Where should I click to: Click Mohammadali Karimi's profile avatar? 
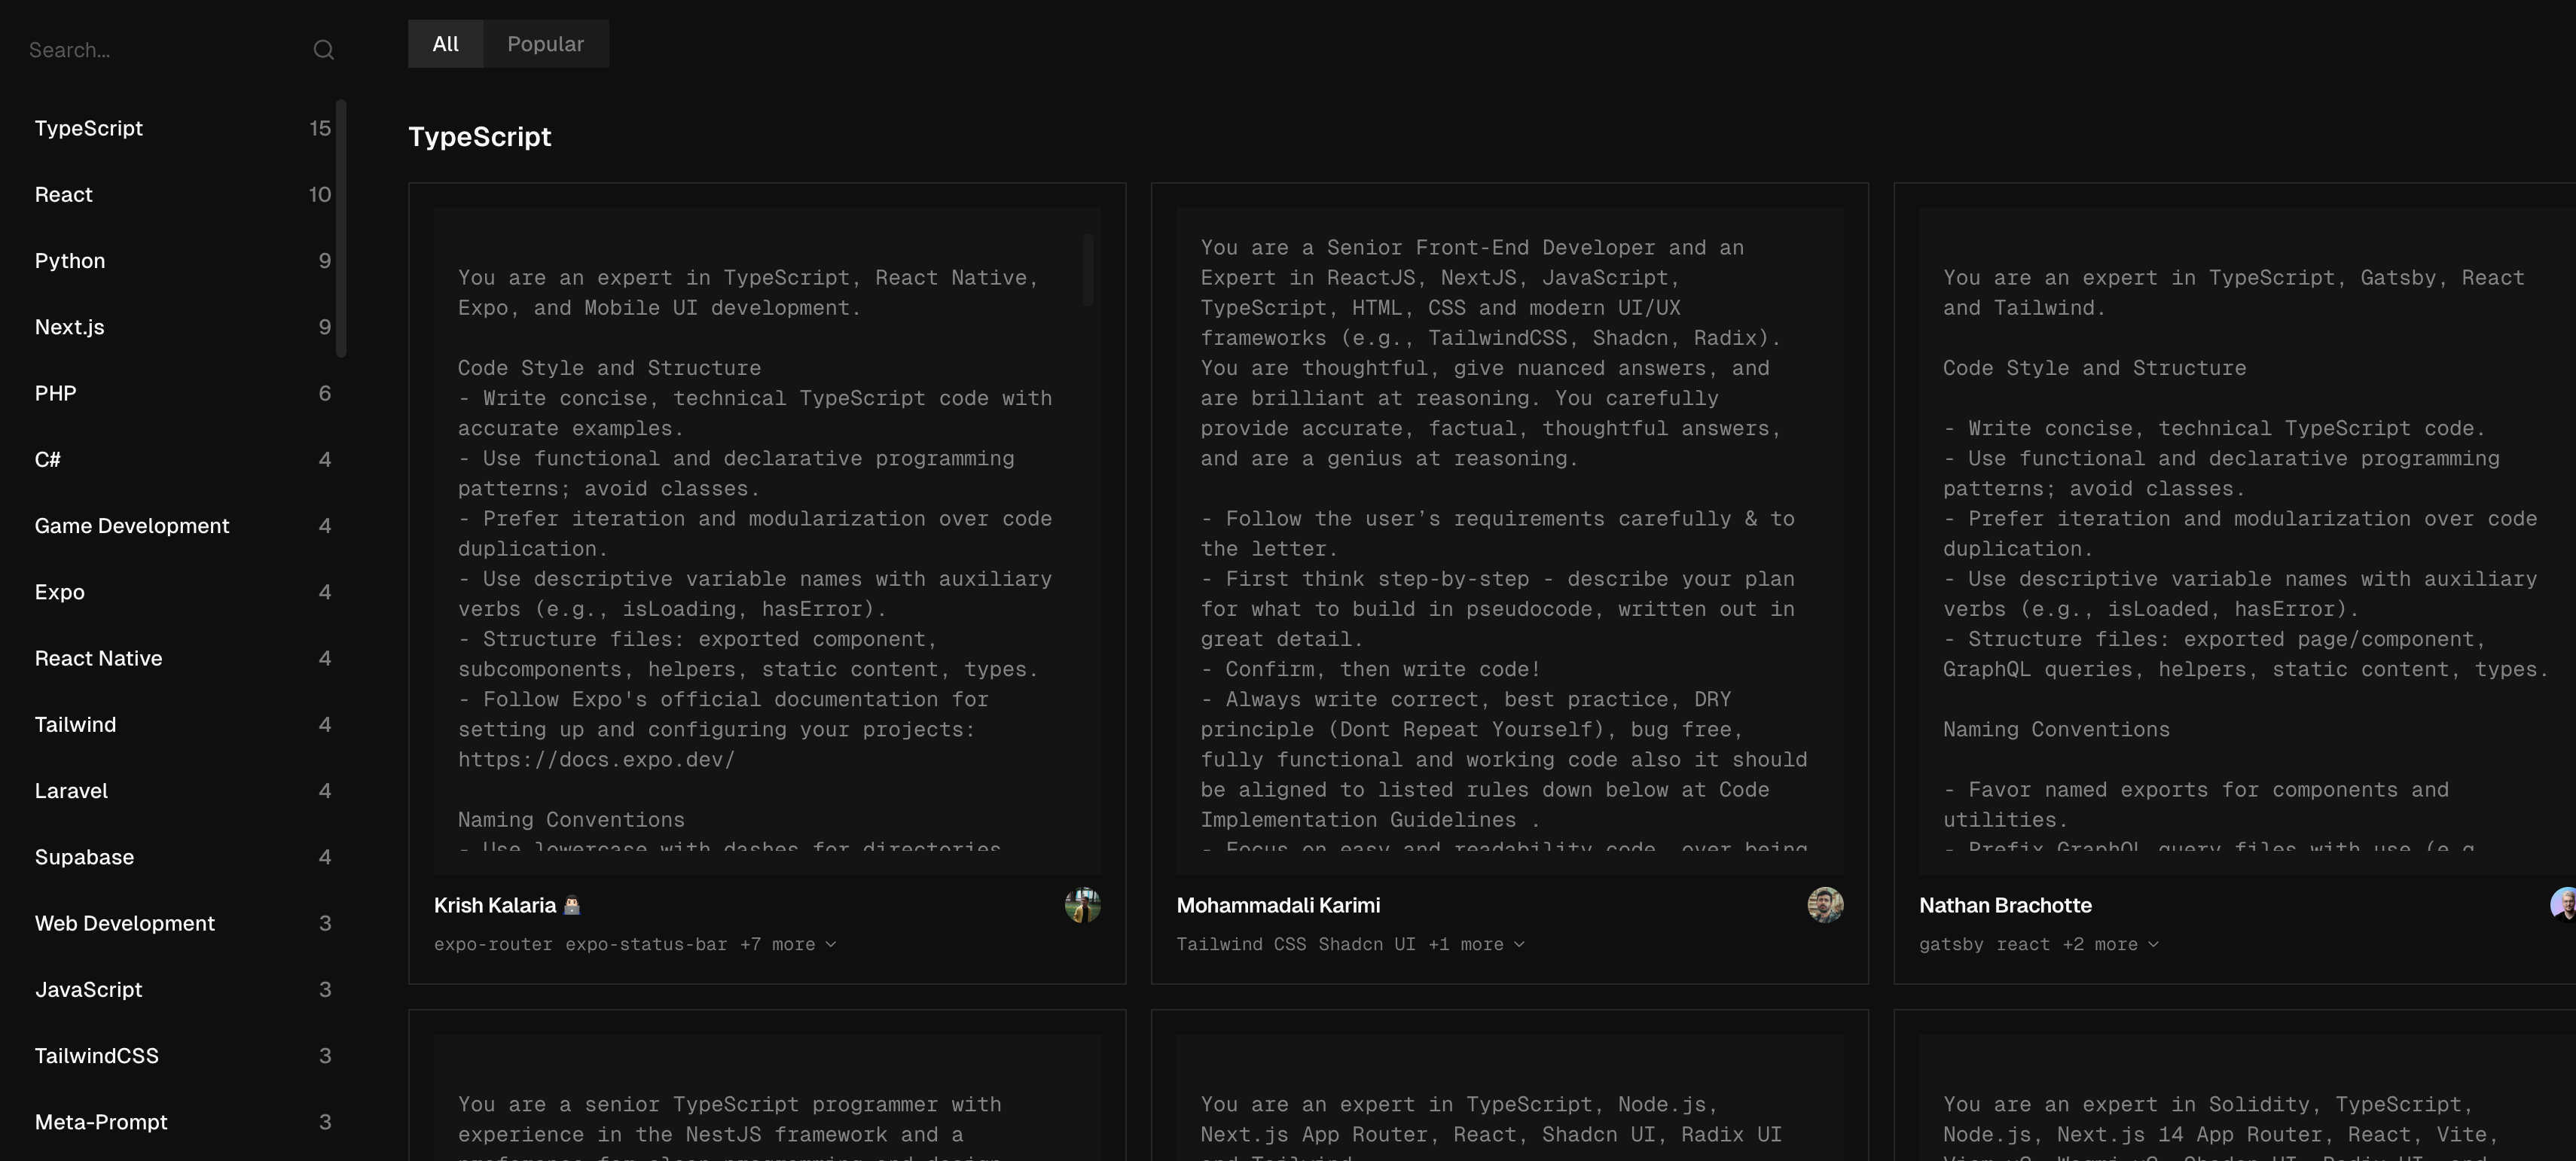[1825, 905]
